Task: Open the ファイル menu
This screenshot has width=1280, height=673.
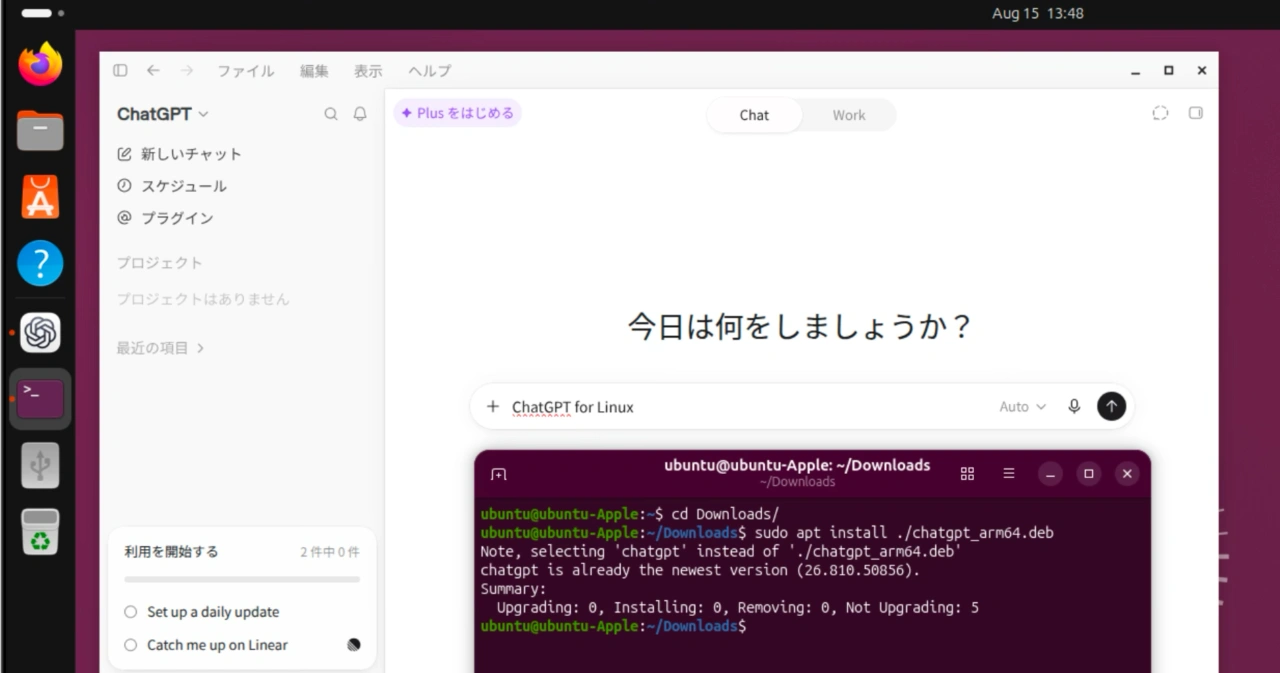Action: click(246, 71)
